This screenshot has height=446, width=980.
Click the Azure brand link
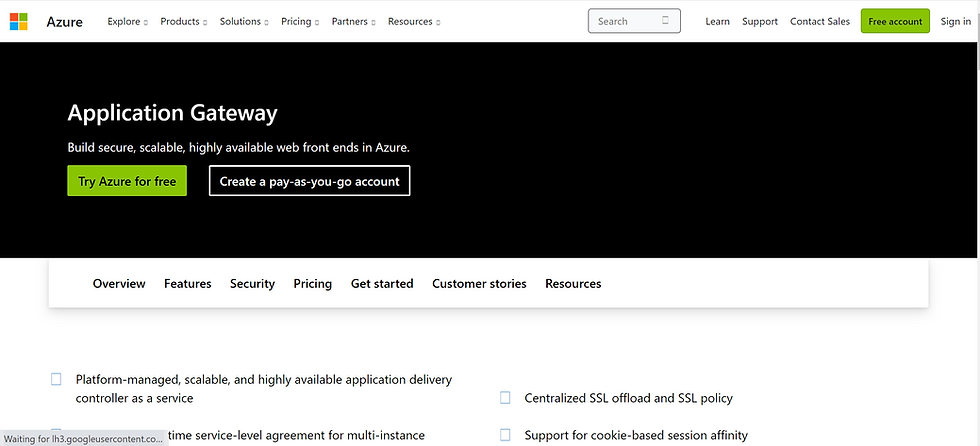(64, 21)
